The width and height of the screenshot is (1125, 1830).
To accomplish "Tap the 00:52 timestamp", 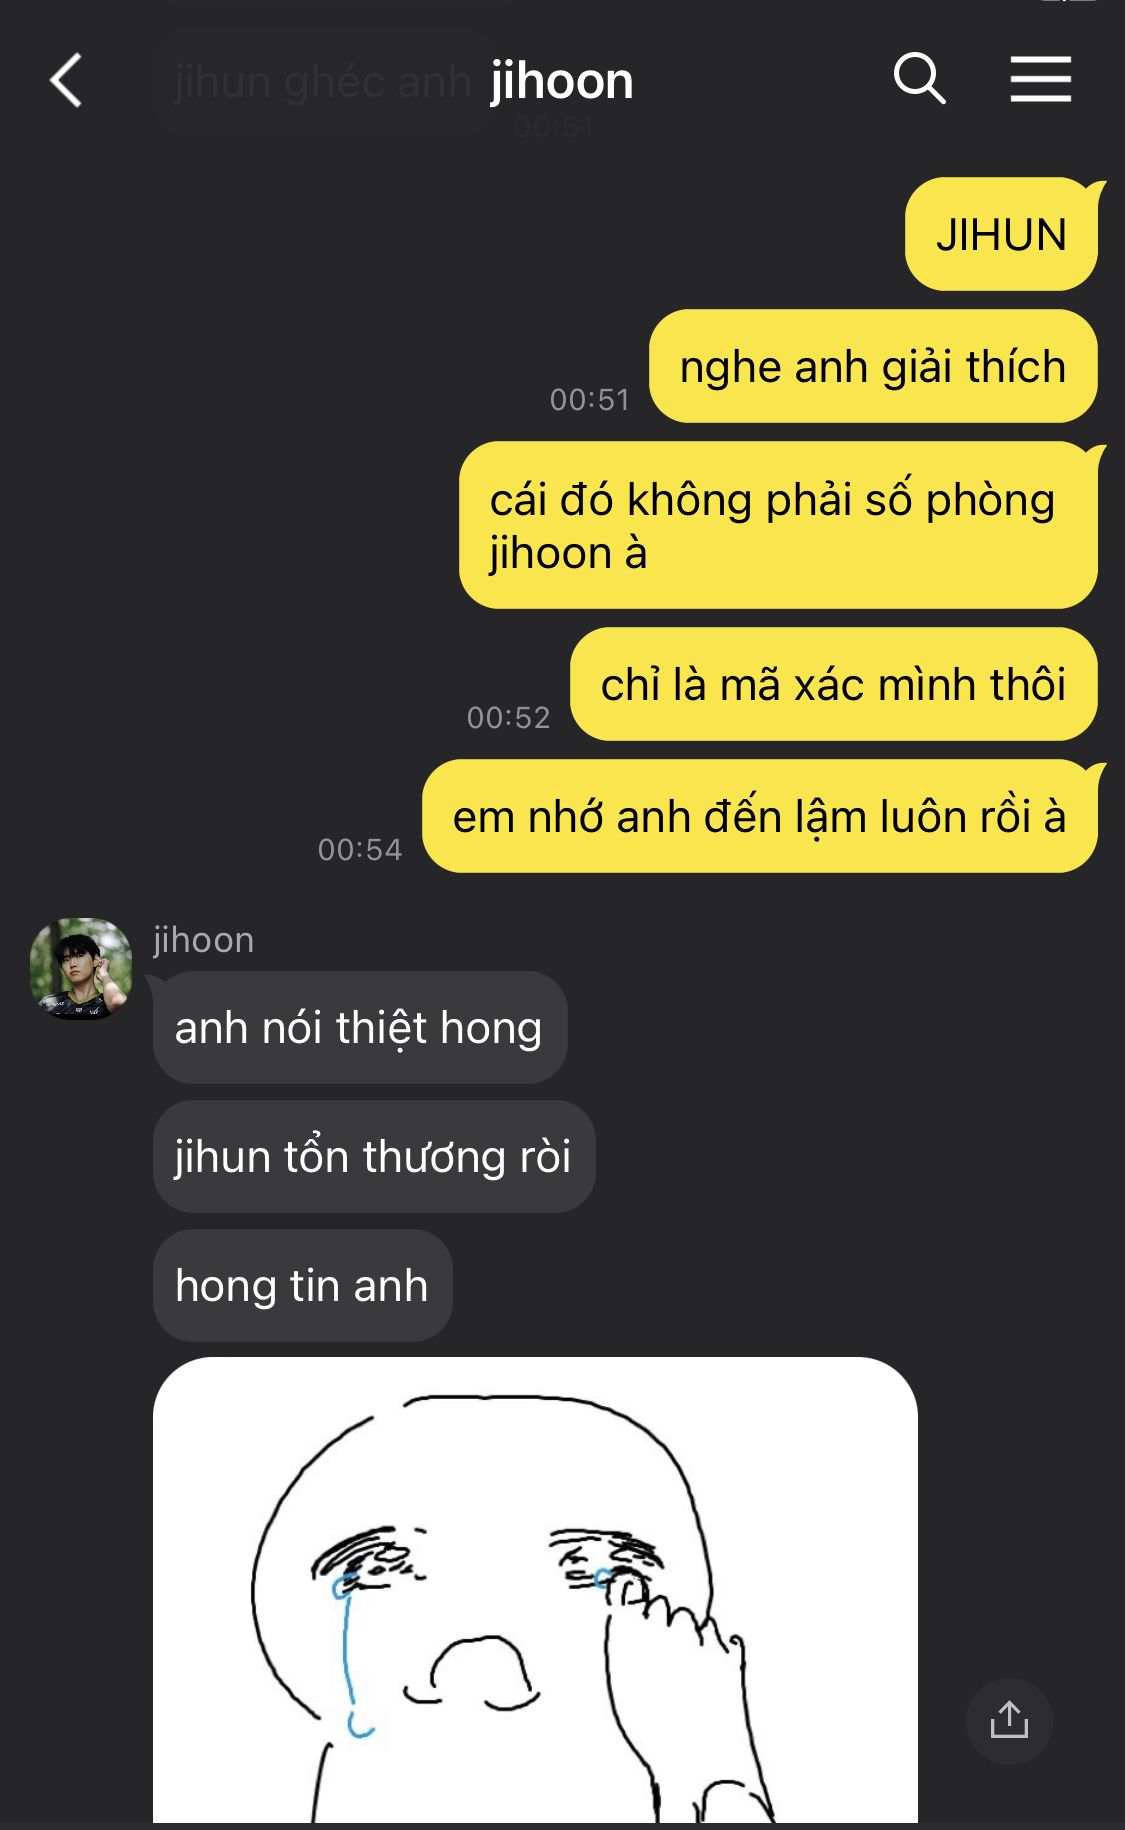I will (509, 718).
